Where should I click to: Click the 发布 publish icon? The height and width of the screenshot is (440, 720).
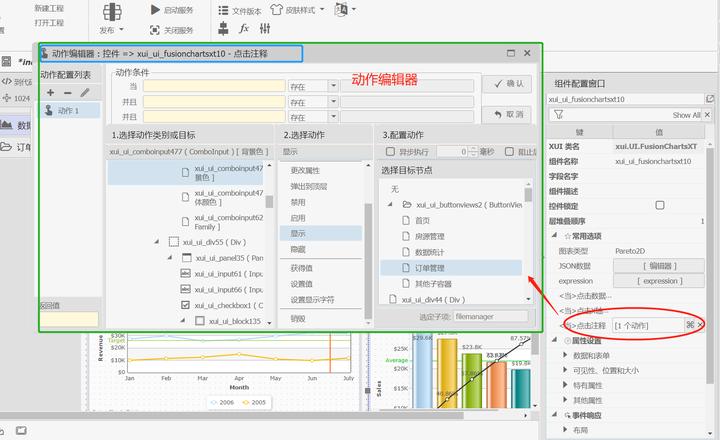click(x=112, y=12)
